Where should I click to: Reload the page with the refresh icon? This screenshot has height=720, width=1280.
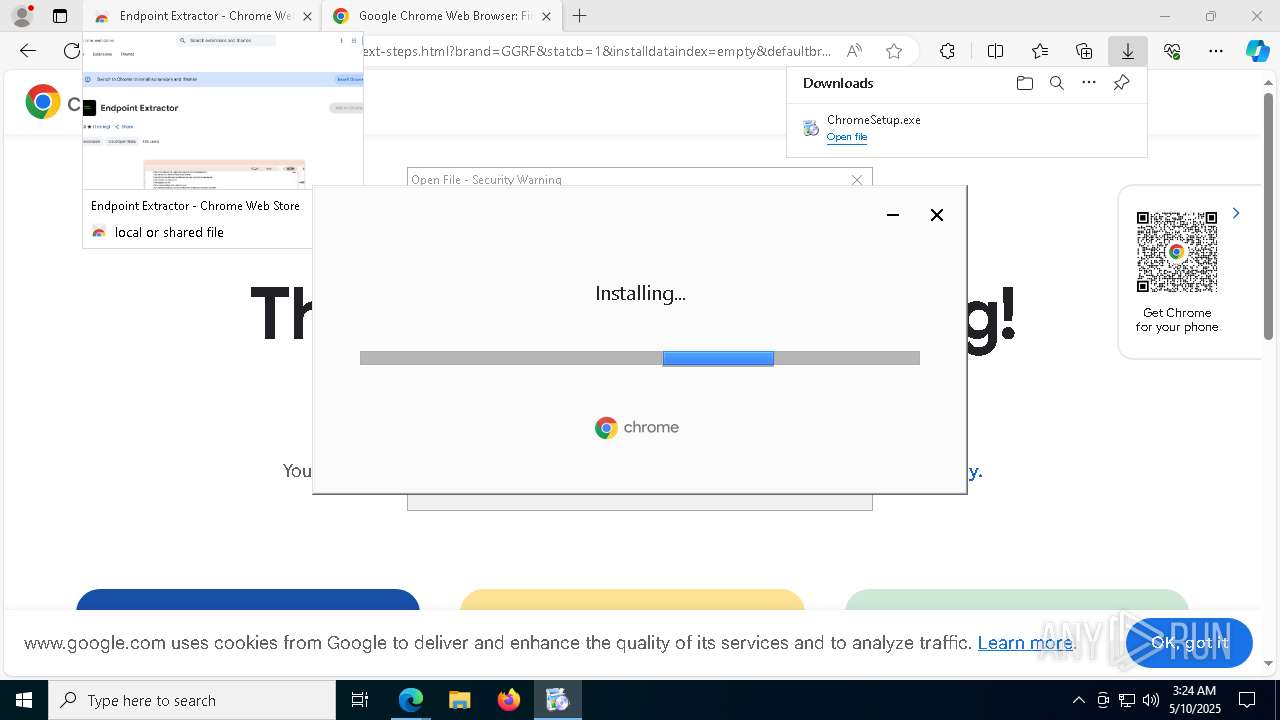70,51
